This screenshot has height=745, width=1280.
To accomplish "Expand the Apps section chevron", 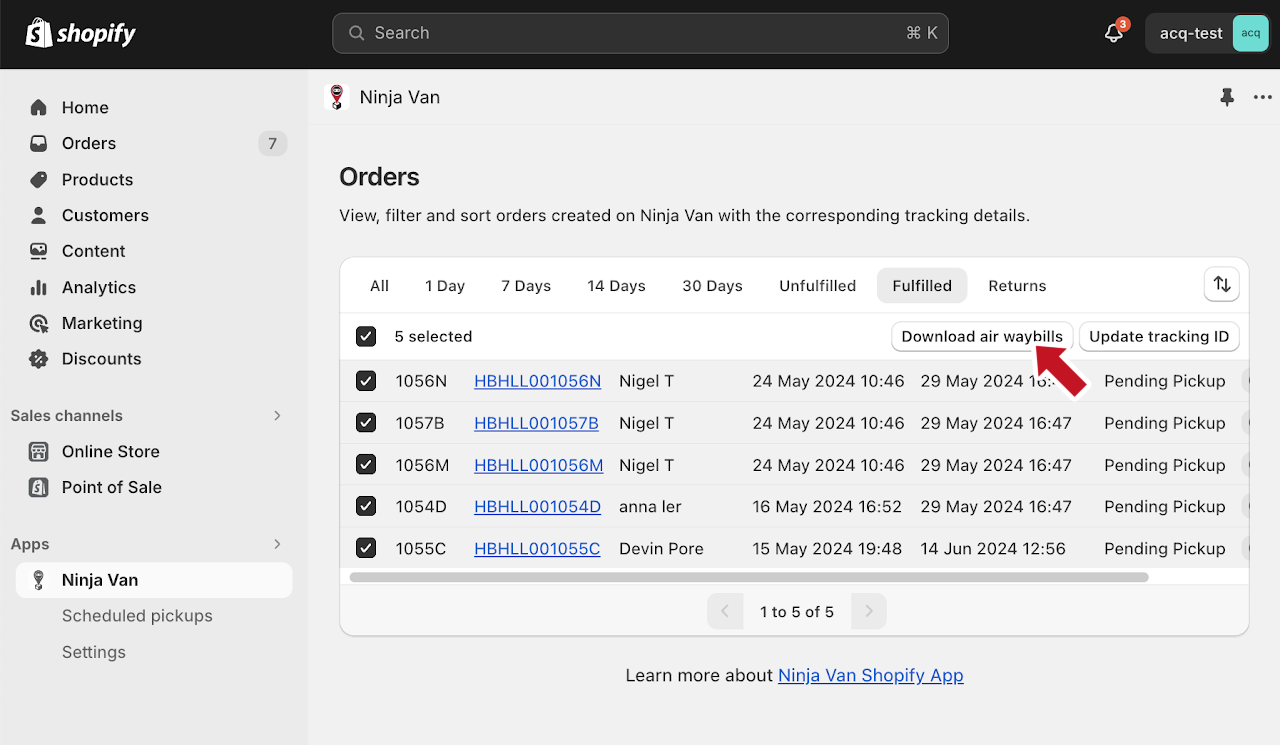I will 277,544.
